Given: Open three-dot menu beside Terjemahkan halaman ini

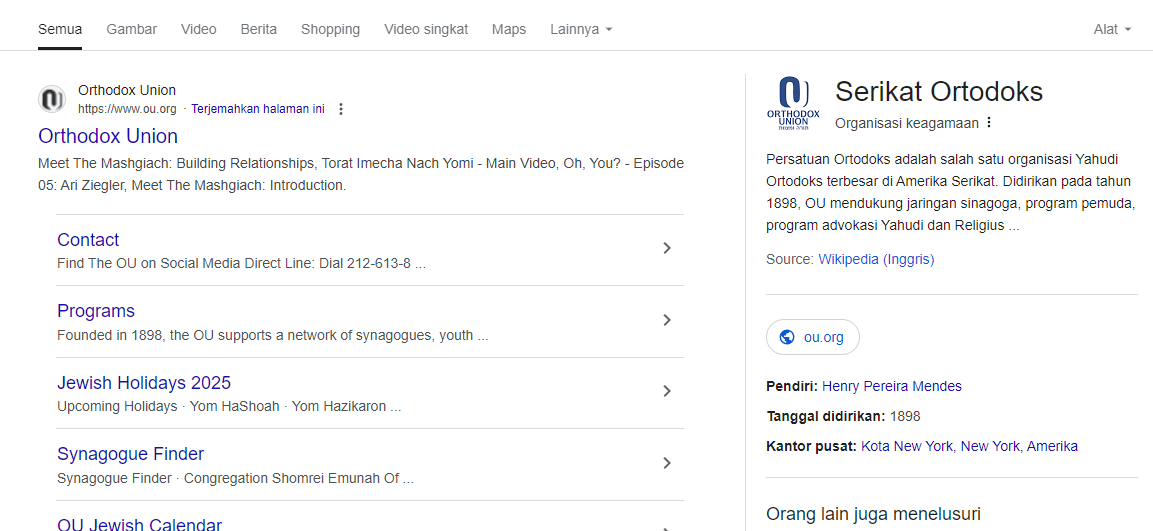Looking at the screenshot, I should 340,109.
